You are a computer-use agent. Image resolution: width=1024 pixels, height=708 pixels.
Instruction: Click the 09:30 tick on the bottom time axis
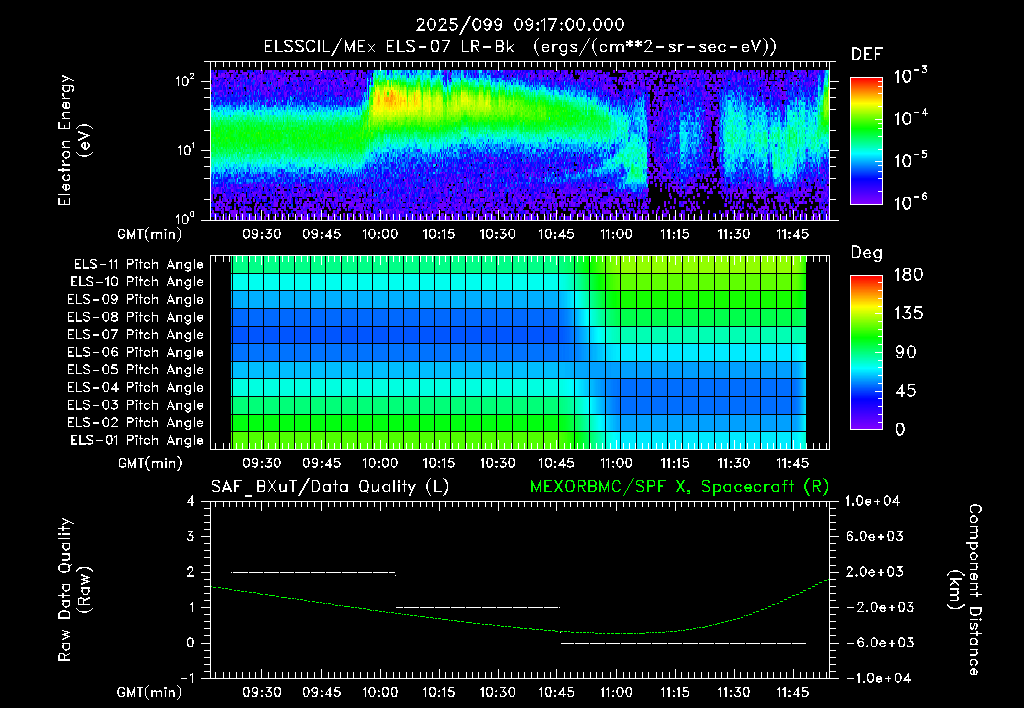262,692
